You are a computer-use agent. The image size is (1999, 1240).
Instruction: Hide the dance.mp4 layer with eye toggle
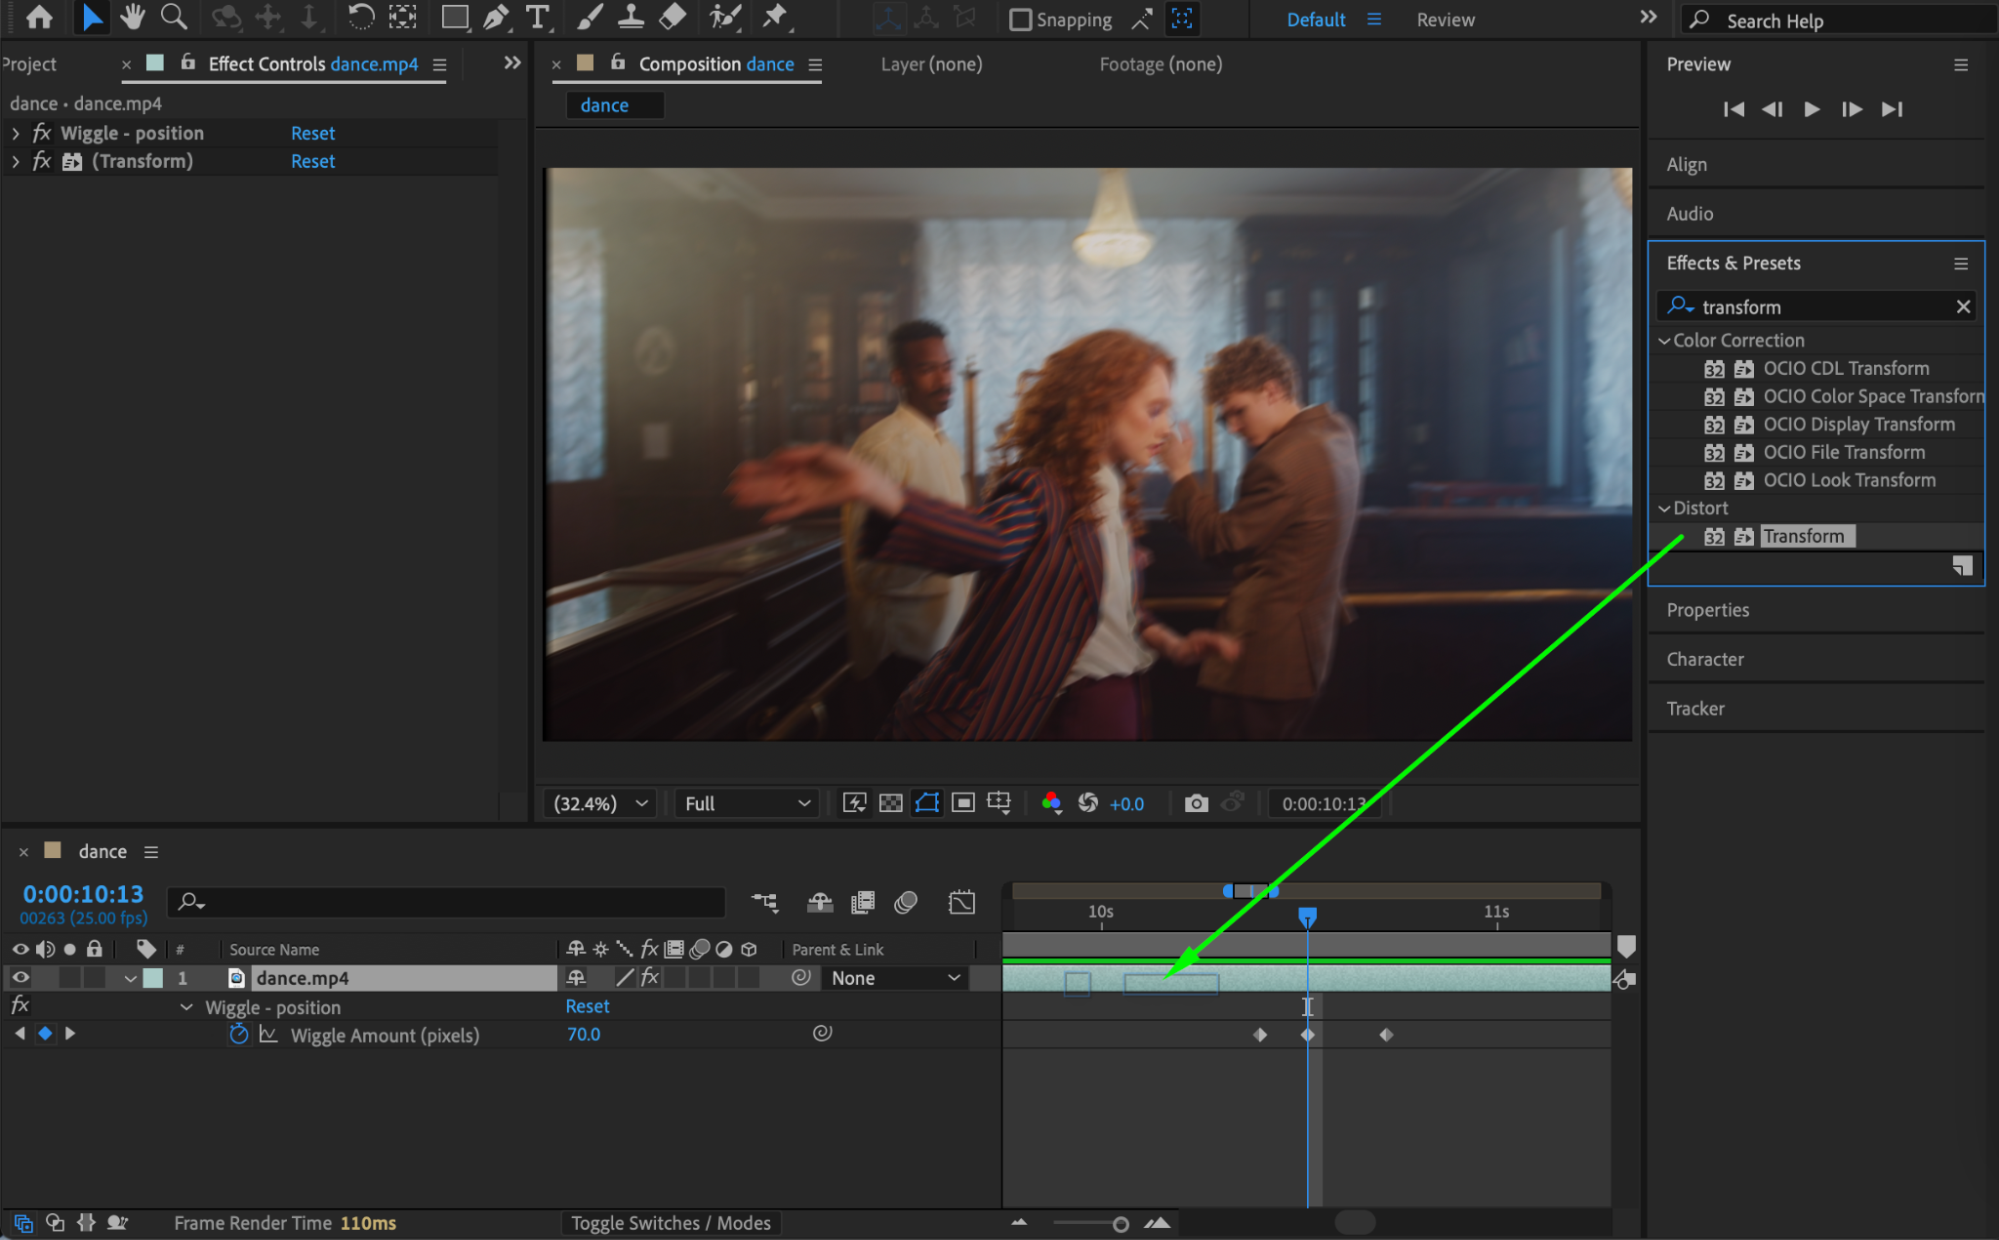pos(20,978)
